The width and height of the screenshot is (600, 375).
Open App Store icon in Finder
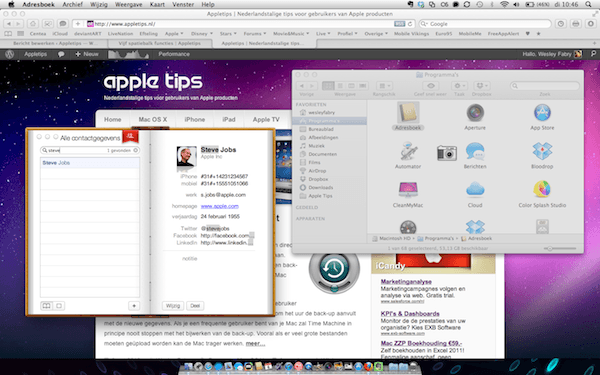pyautogui.click(x=542, y=113)
